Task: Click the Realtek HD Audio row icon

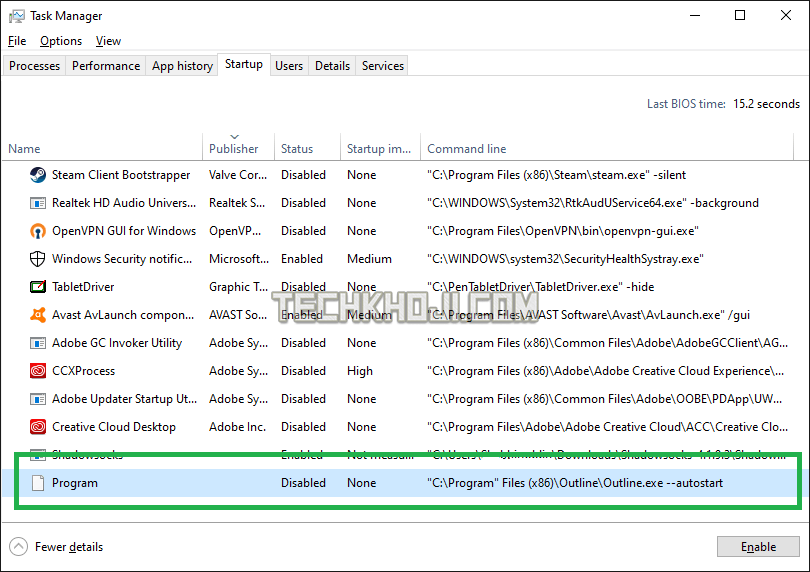Action: tap(38, 203)
